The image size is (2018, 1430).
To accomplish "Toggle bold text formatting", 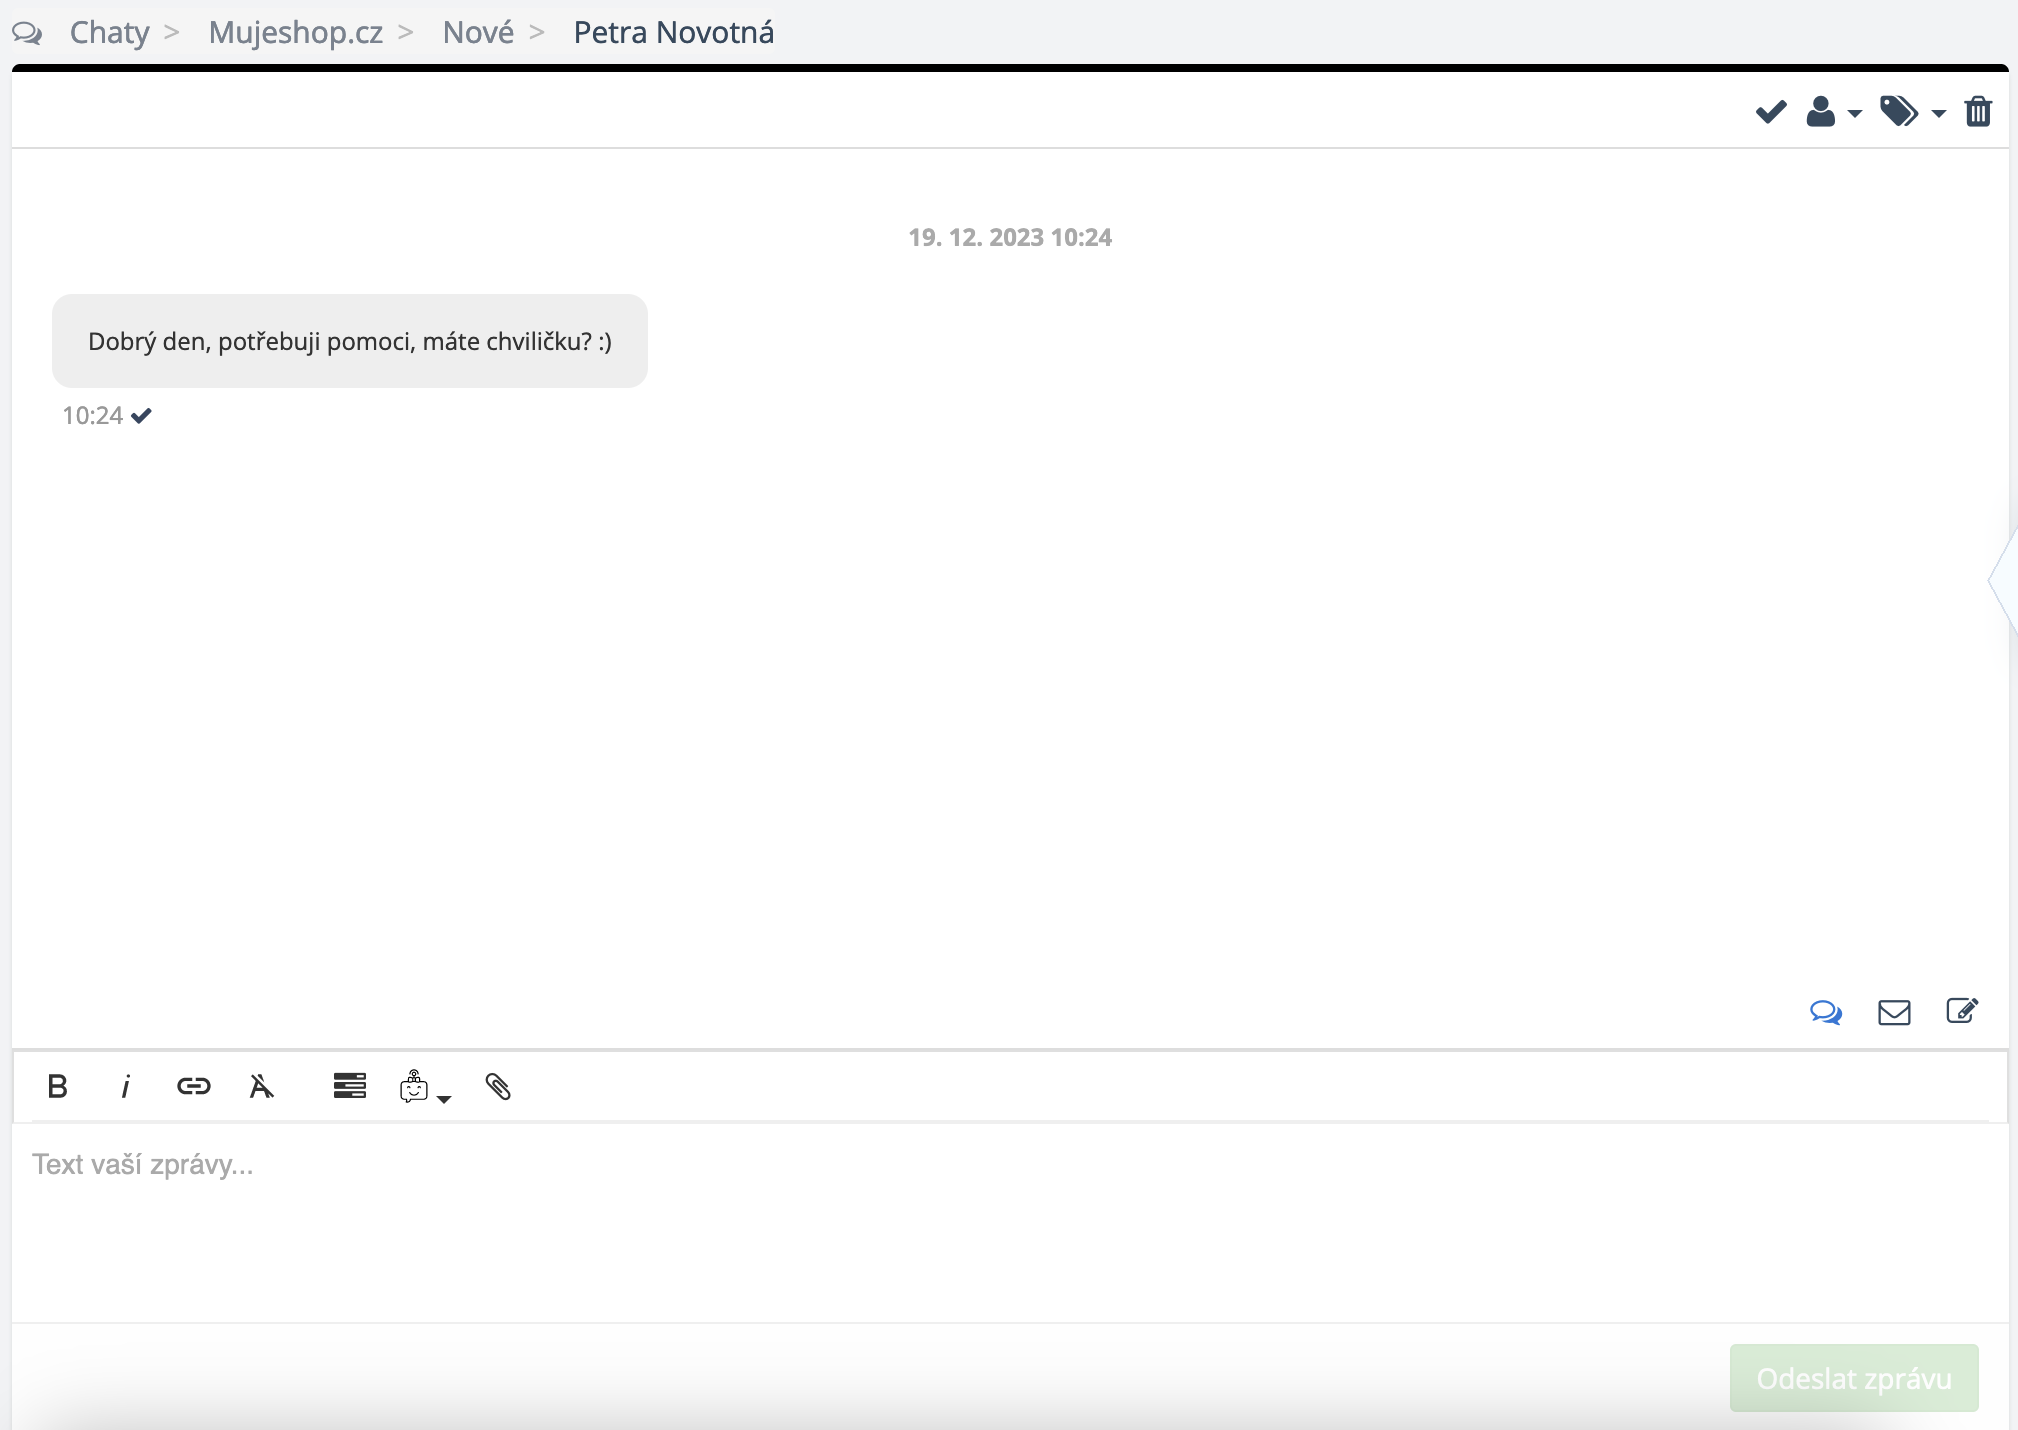I will pyautogui.click(x=57, y=1086).
